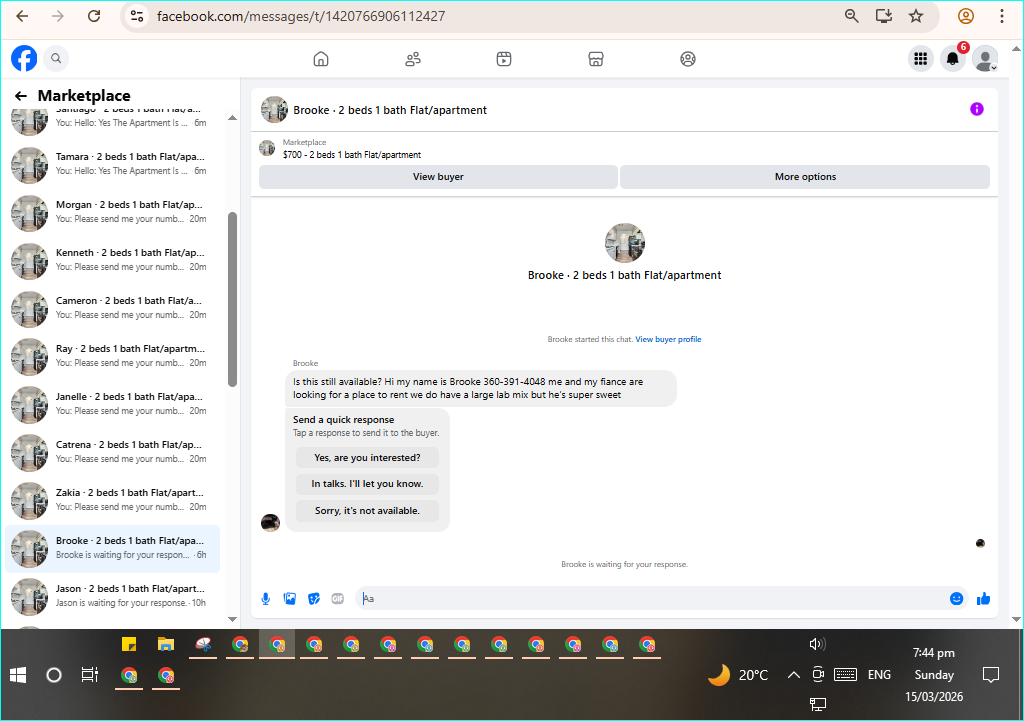Viewport: 1024px width, 721px height.
Task: Open the Facebook menu grid icon
Action: click(x=921, y=59)
